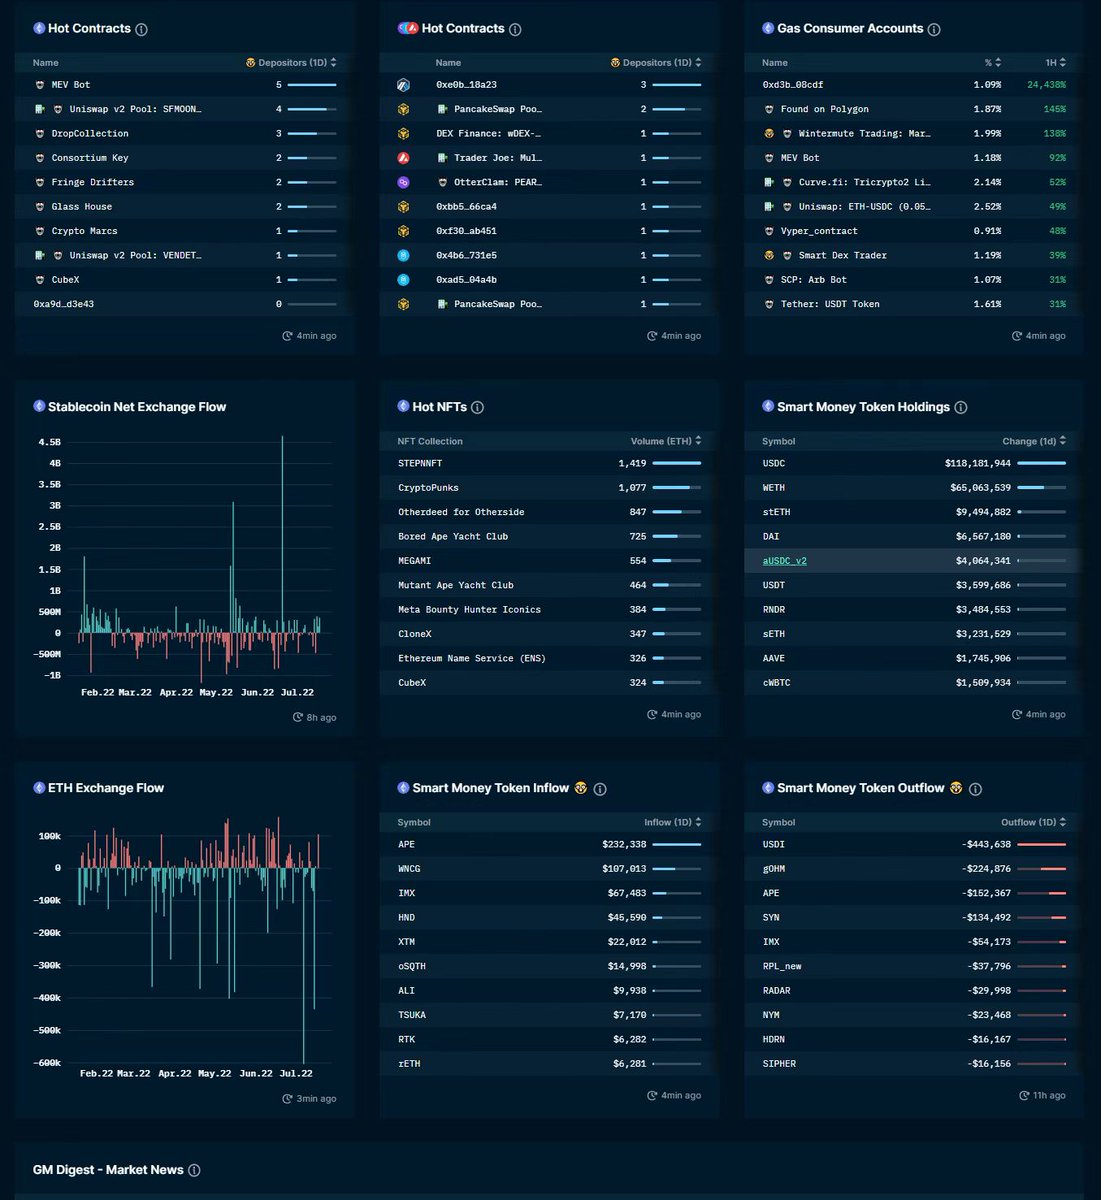Select the NFT Collection column header
Image resolution: width=1101 pixels, height=1200 pixels.
coord(430,441)
